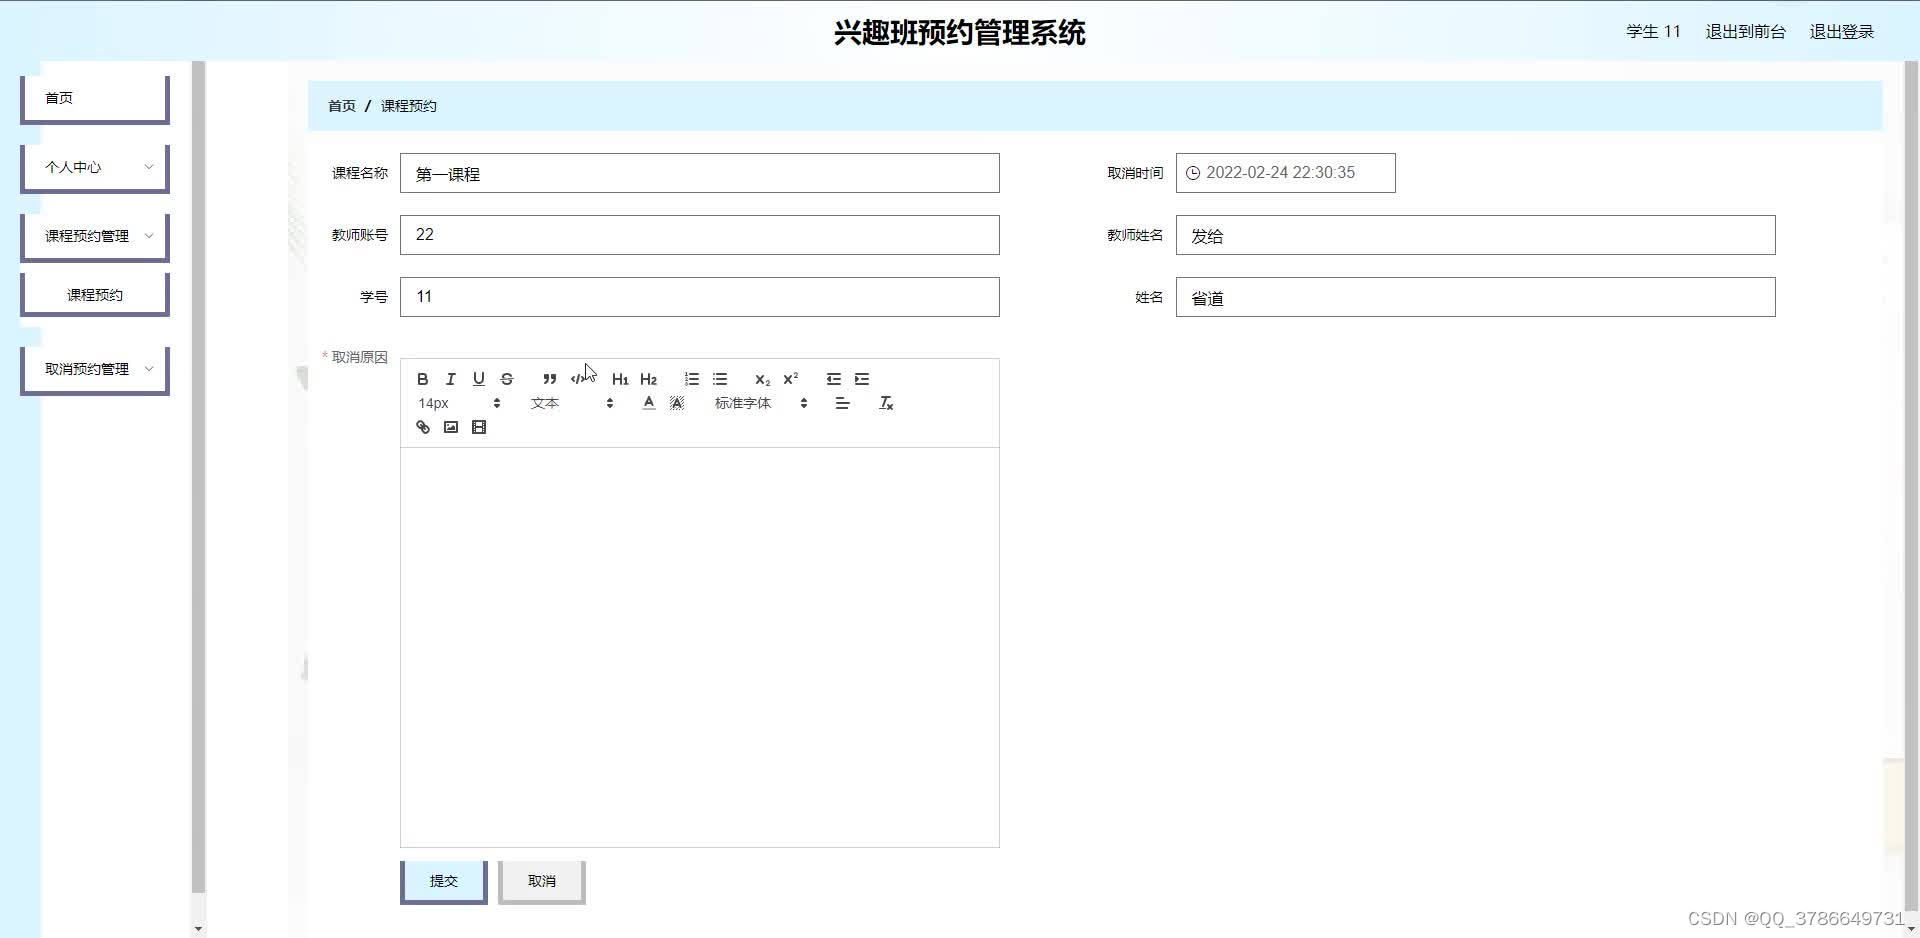Toggle strikethrough formatting in editor
This screenshot has height=938, width=1920.
pos(507,379)
